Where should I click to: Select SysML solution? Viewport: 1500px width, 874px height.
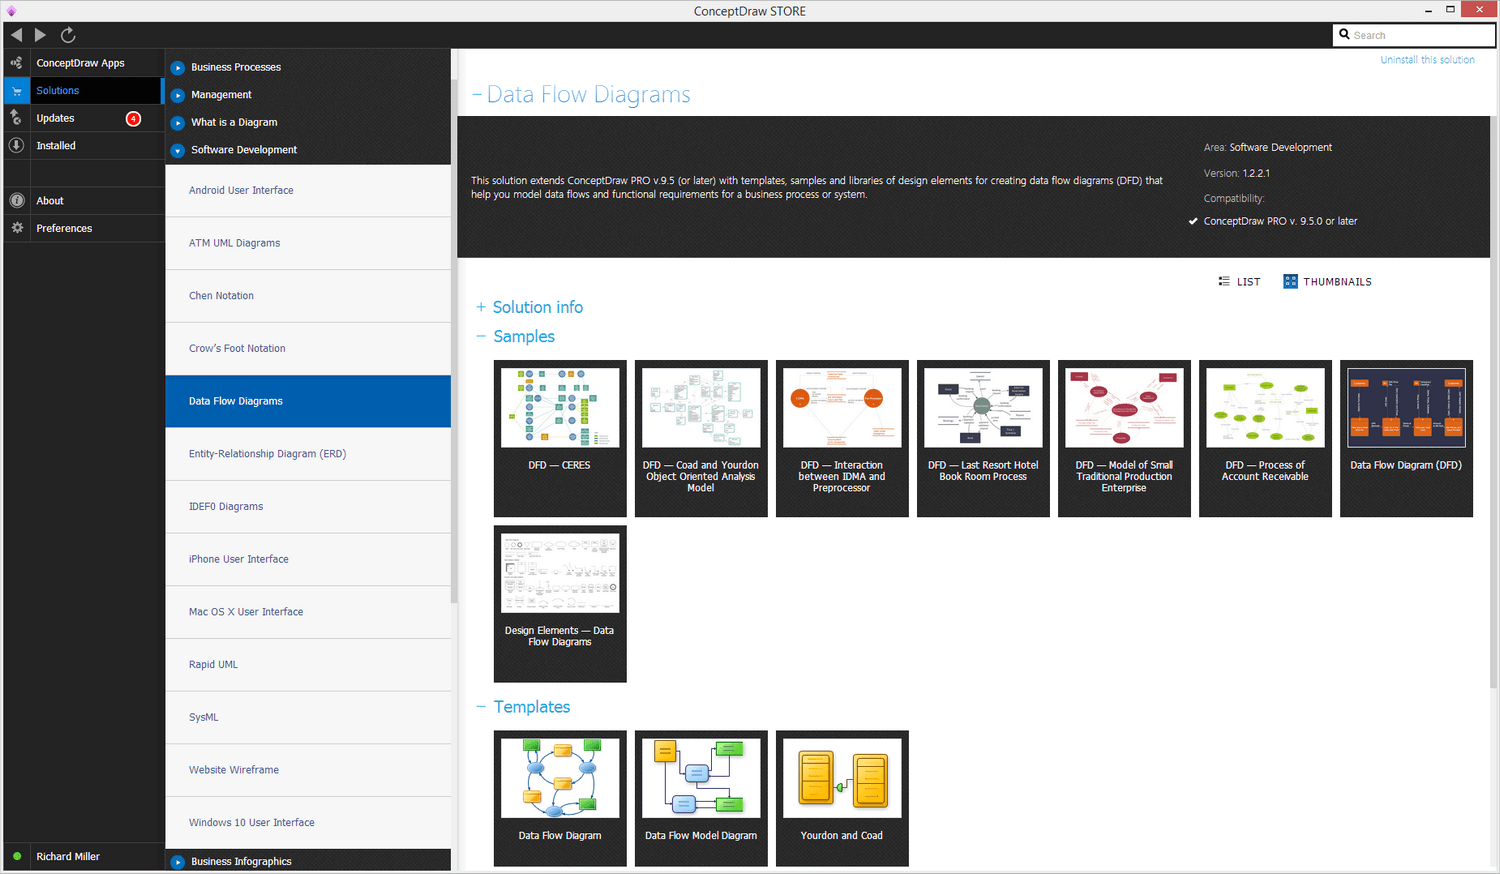click(x=308, y=717)
